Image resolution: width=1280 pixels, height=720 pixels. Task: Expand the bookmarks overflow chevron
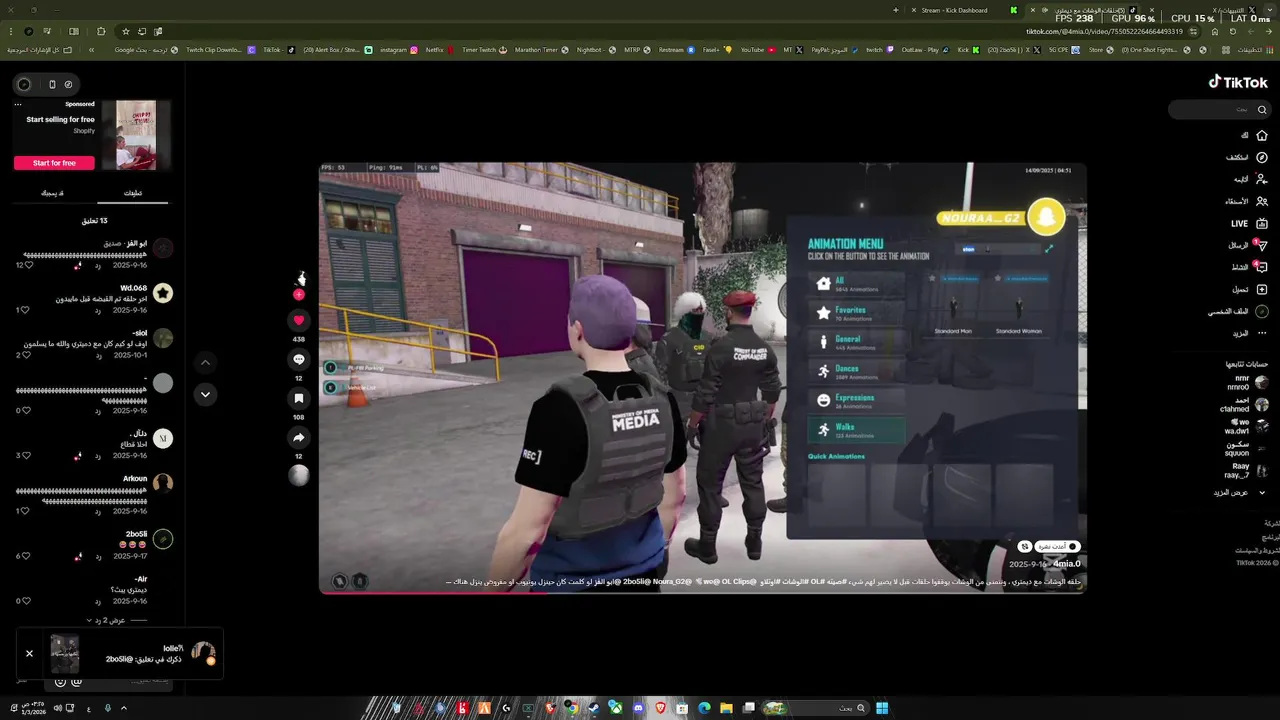tap(91, 49)
